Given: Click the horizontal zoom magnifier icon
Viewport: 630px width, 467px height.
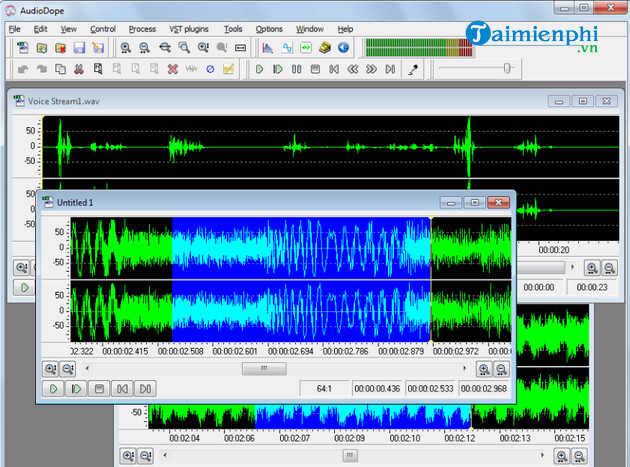Looking at the screenshot, I should pos(165,48).
